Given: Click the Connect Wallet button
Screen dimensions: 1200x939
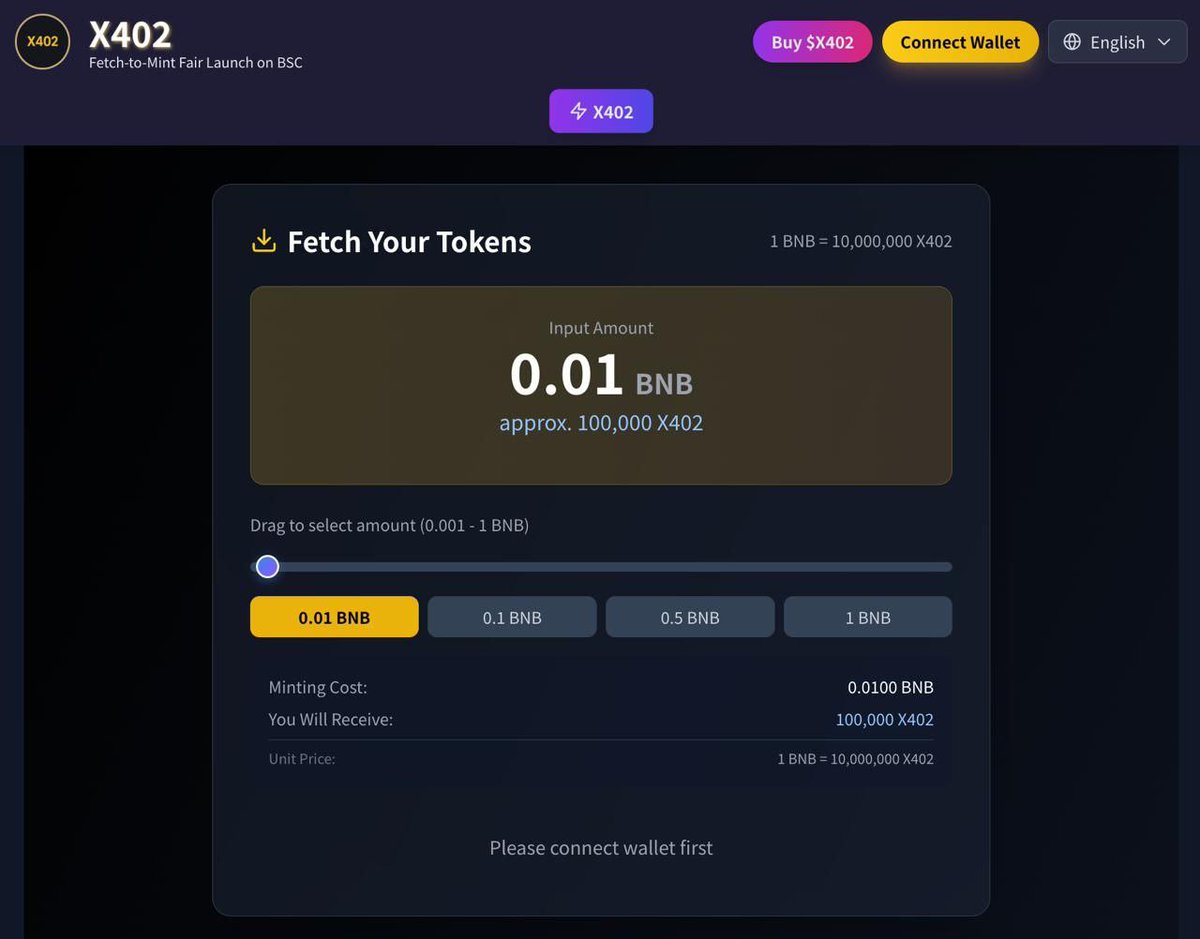Looking at the screenshot, I should coord(960,42).
